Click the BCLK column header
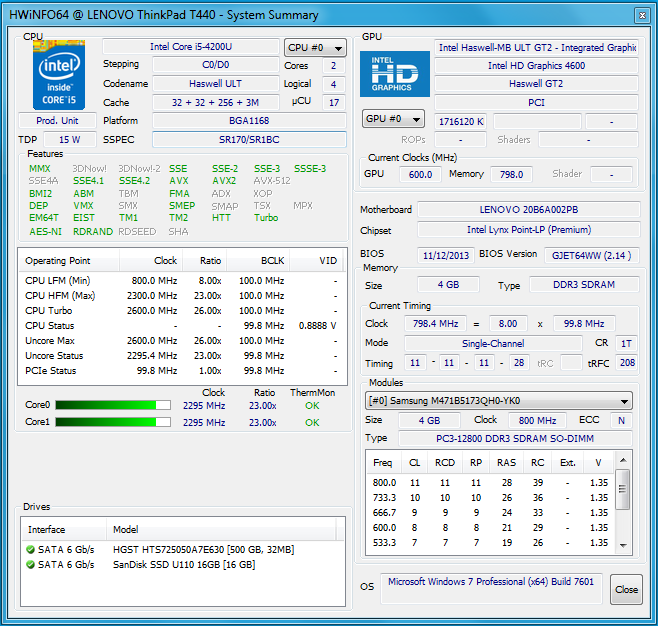 pyautogui.click(x=258, y=261)
